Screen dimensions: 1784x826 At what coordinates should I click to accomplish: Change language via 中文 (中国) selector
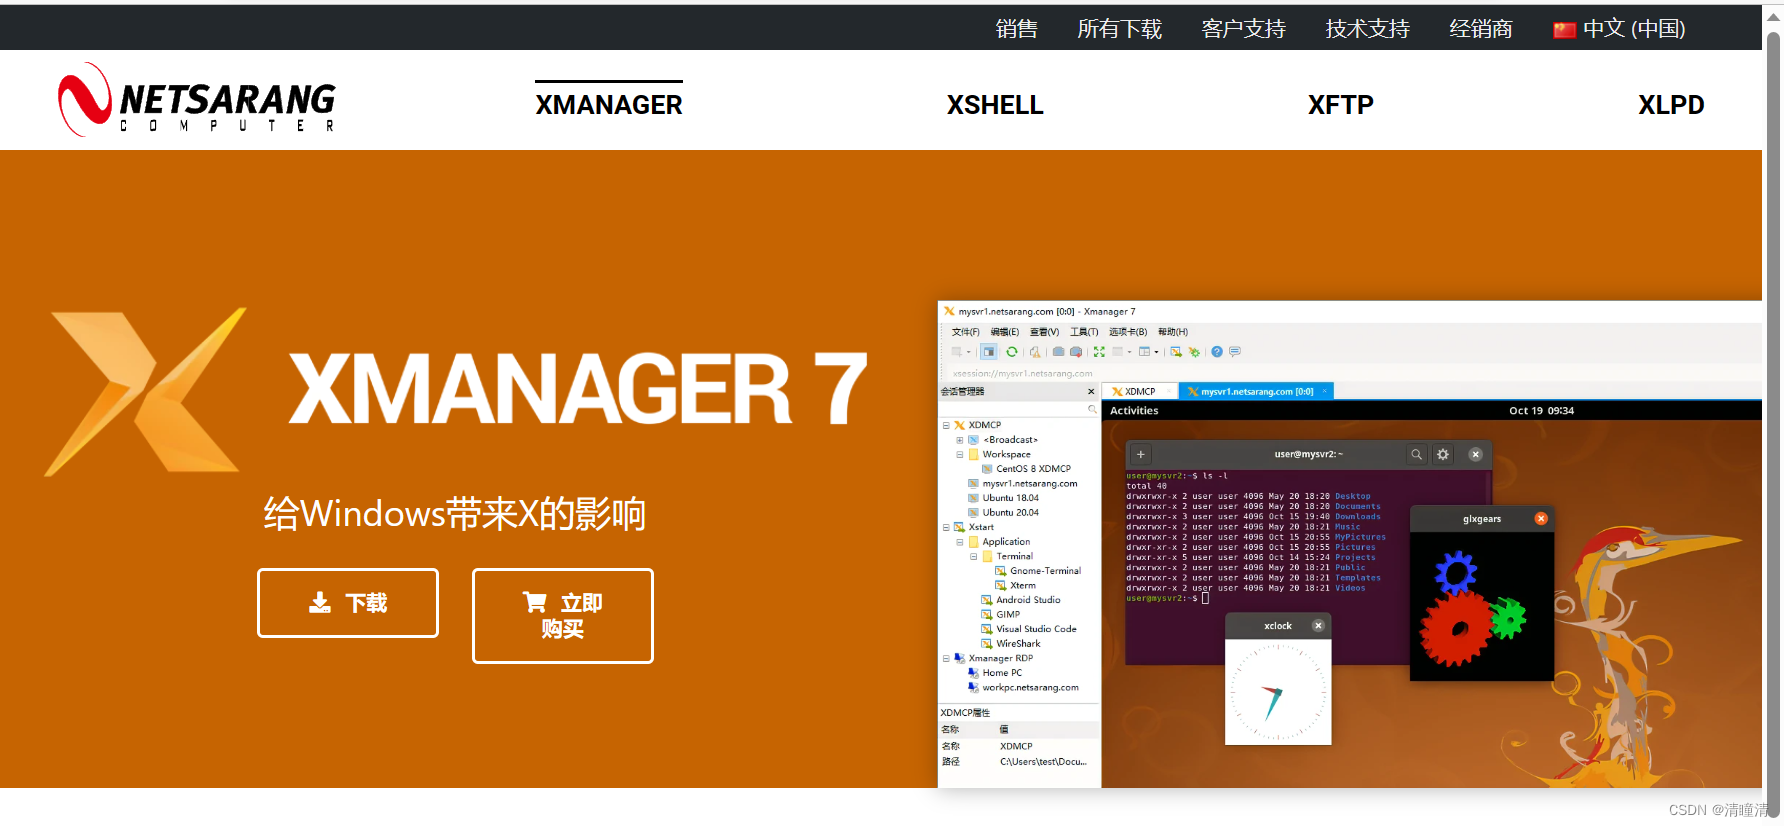[x=1620, y=29]
